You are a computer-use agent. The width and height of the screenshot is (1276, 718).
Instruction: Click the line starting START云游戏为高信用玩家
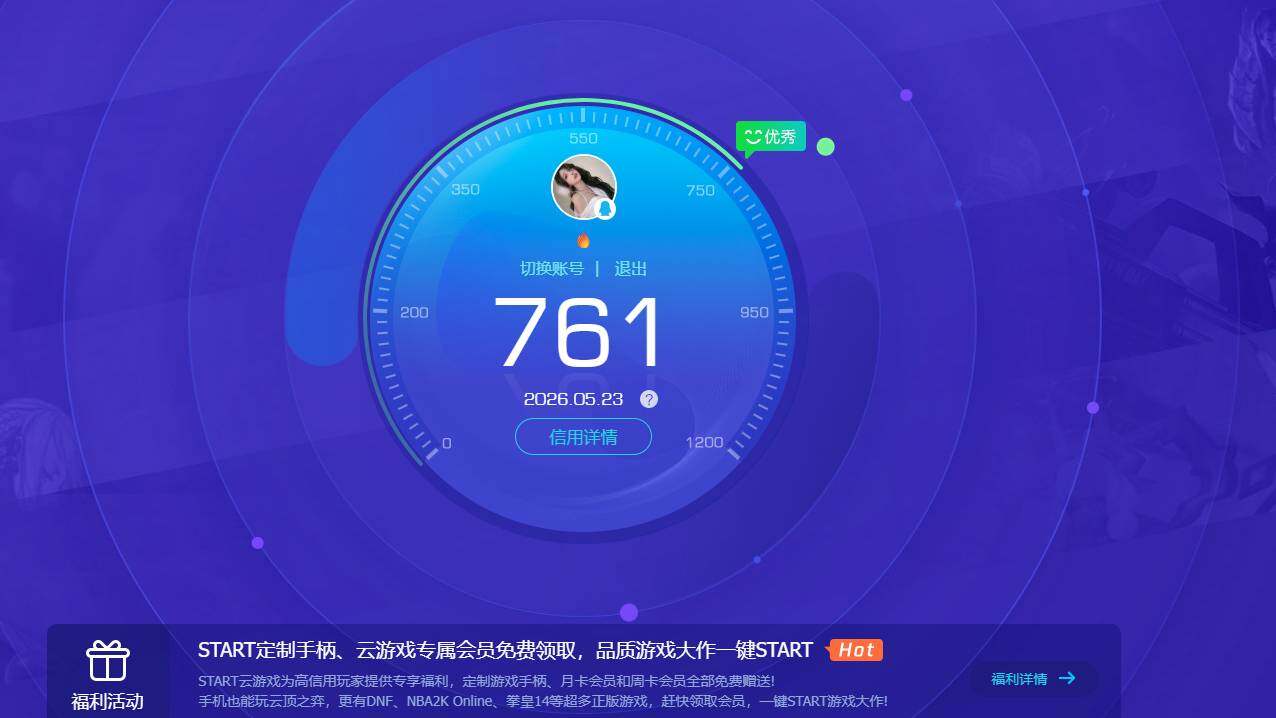tap(486, 681)
